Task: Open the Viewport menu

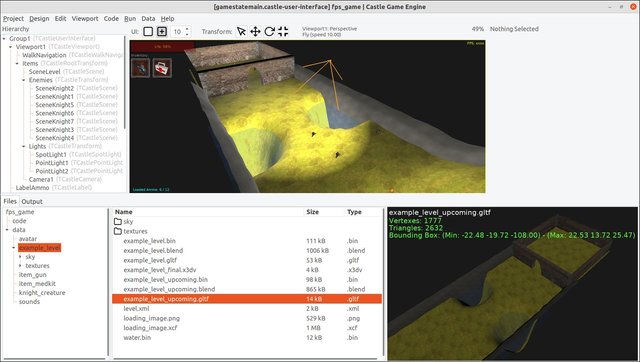Action: pos(85,18)
